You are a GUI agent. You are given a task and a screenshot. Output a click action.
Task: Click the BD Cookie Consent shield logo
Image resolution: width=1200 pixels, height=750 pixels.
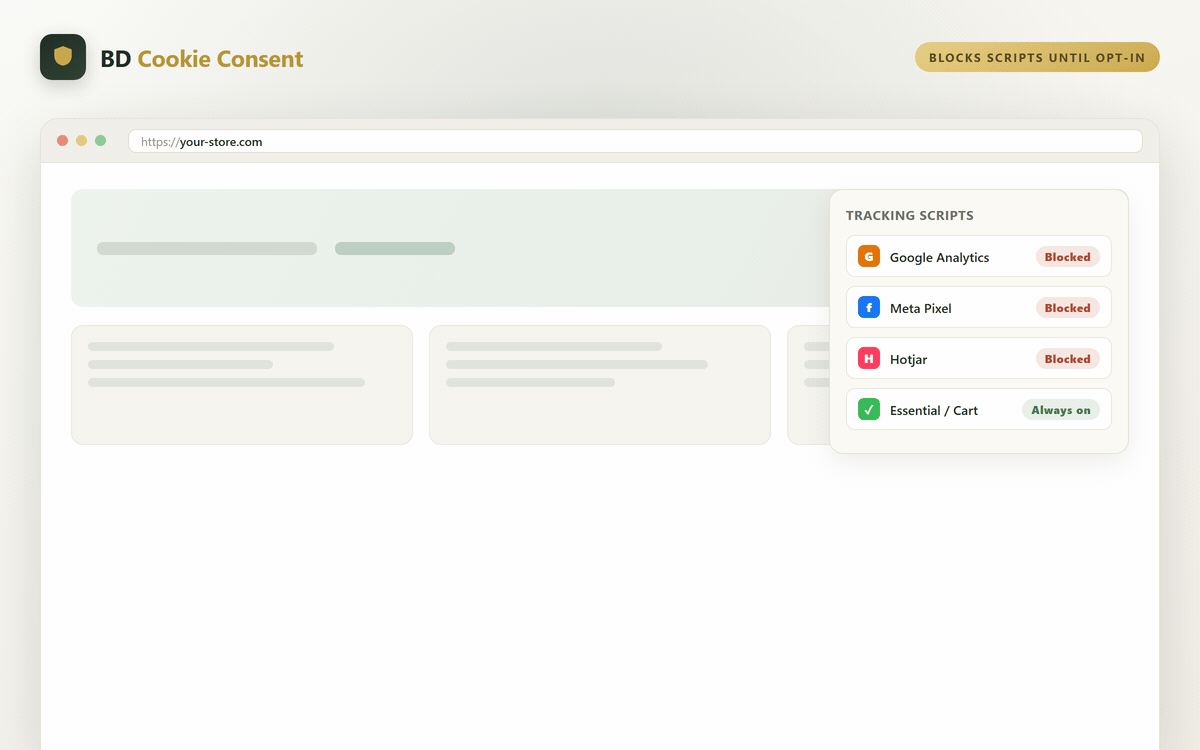coord(63,57)
